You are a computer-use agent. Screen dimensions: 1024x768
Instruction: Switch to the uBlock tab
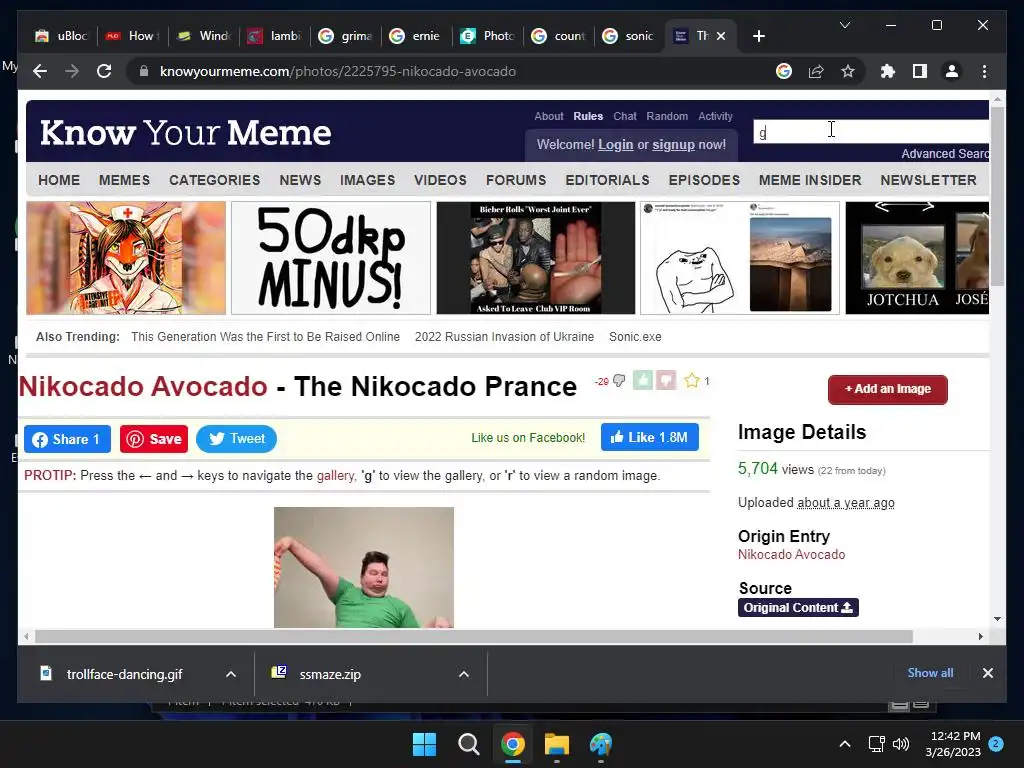[61, 36]
